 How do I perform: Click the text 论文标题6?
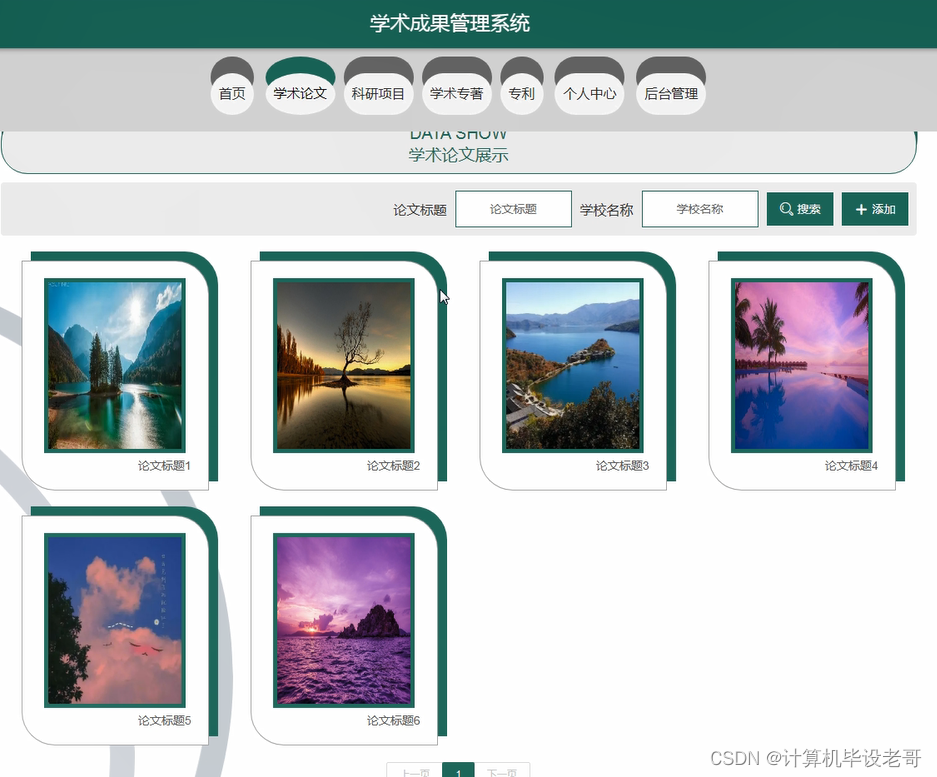tap(393, 721)
